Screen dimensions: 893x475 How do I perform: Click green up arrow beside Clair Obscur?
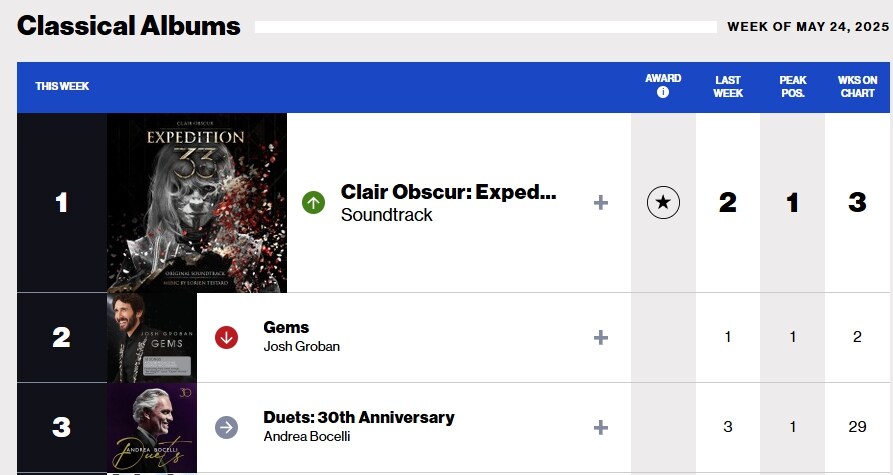[x=314, y=203]
